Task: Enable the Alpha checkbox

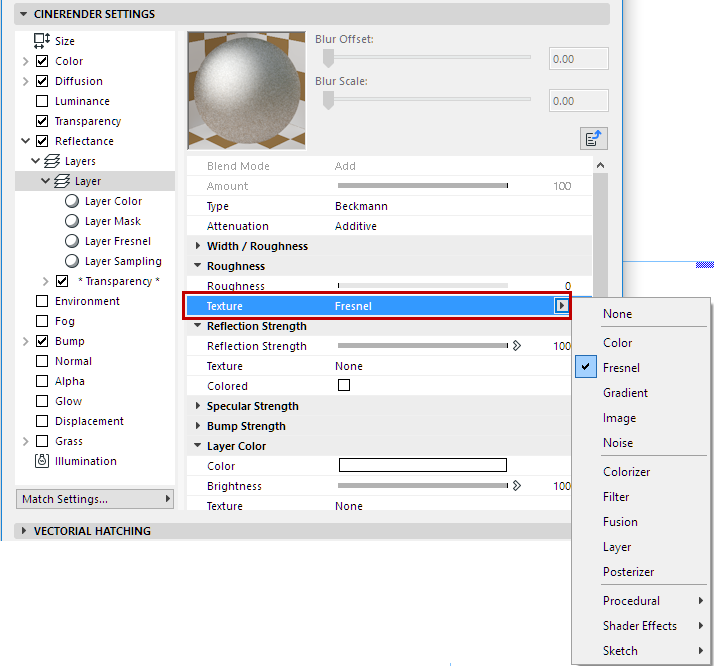Action: click(42, 381)
